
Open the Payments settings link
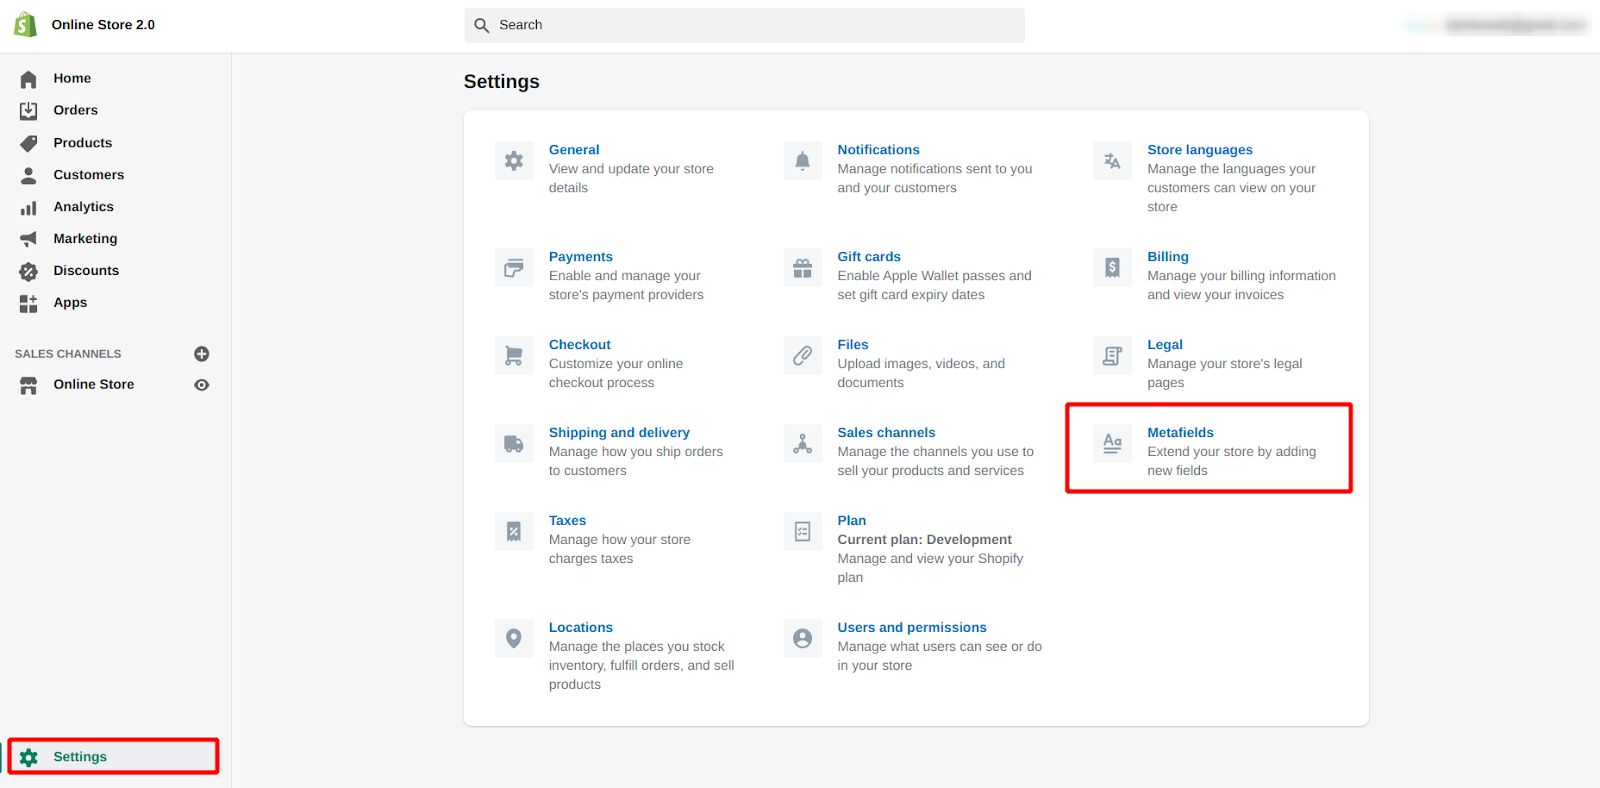[x=581, y=257]
